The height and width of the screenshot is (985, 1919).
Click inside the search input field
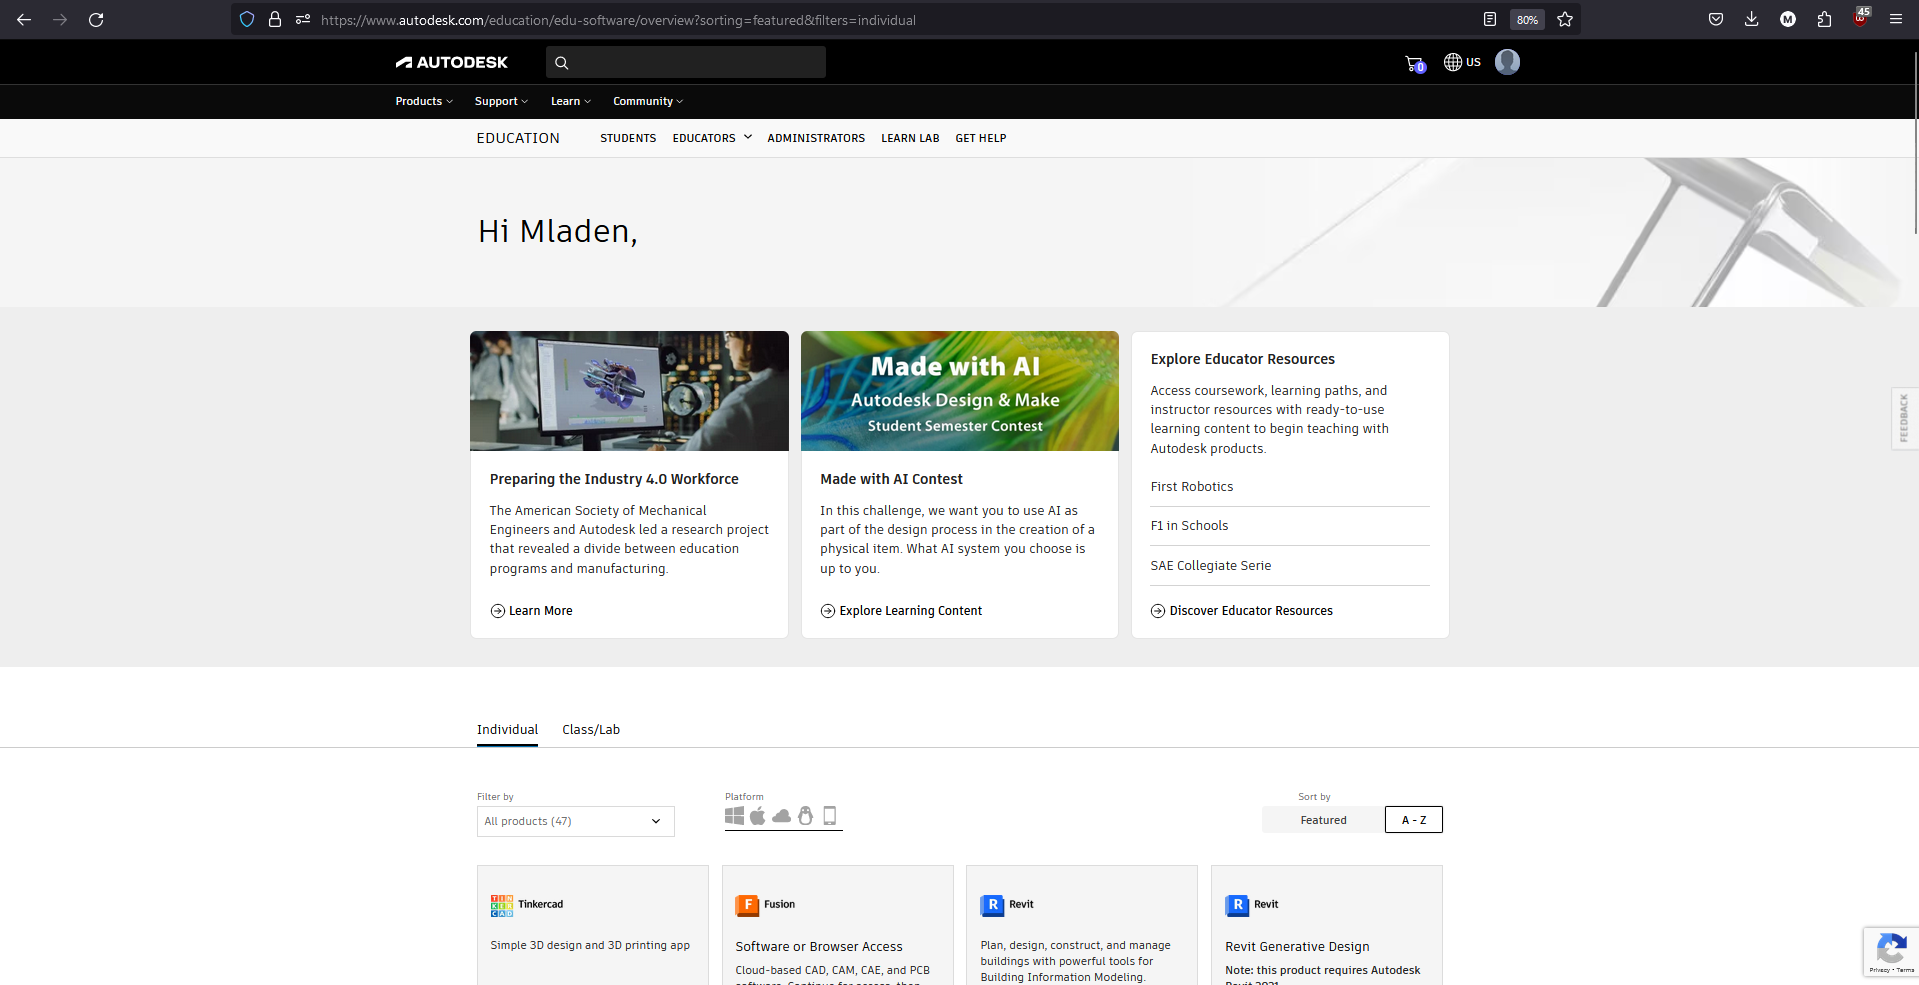click(685, 62)
